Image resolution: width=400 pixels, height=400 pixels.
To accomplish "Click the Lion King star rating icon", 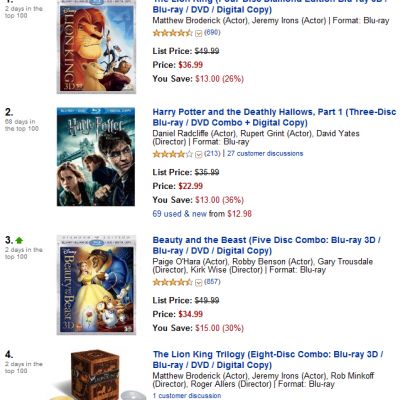I will [x=172, y=33].
